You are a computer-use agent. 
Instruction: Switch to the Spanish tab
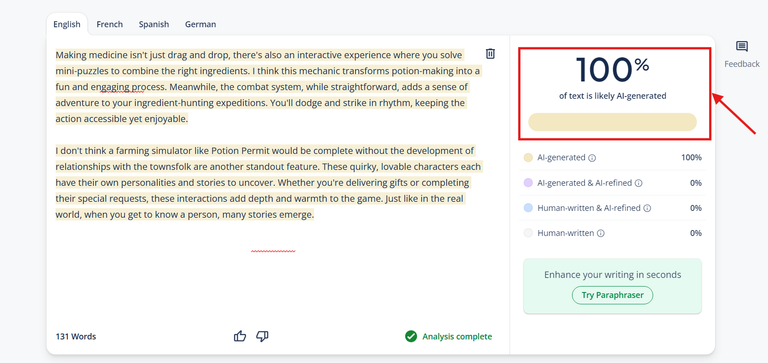pos(154,24)
